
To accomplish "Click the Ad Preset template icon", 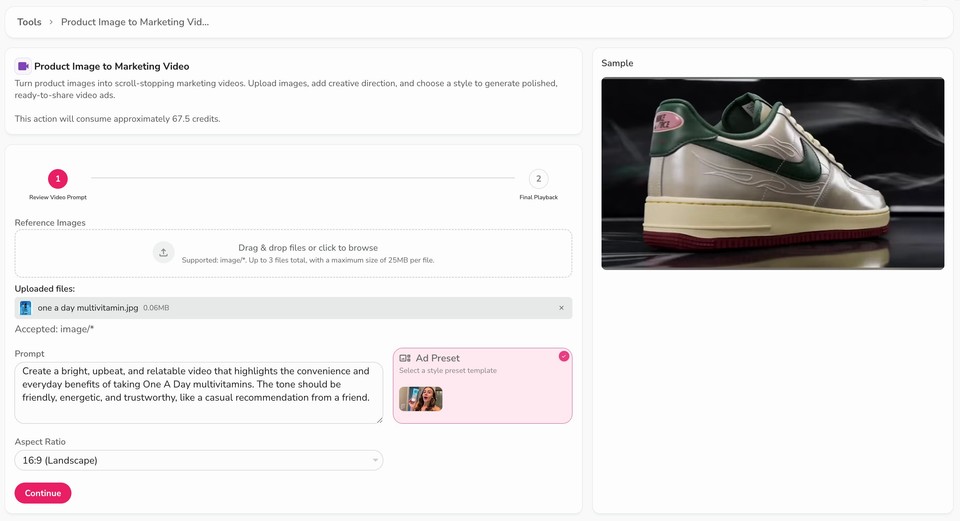I will point(405,358).
